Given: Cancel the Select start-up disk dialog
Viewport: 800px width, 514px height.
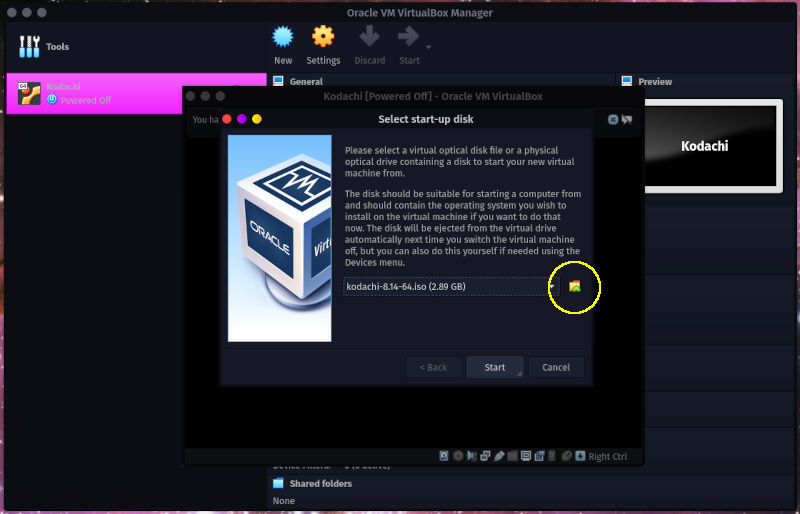Looking at the screenshot, I should point(556,367).
